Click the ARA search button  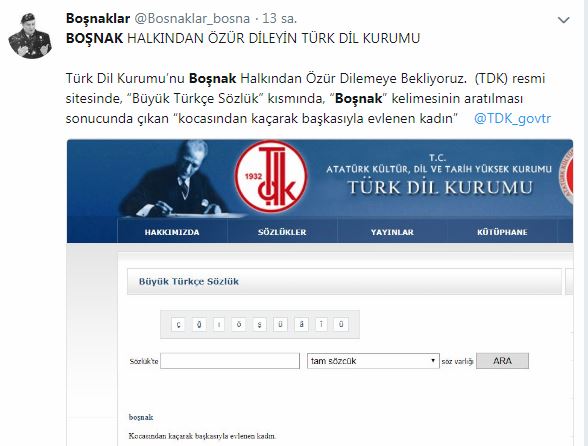click(x=502, y=361)
